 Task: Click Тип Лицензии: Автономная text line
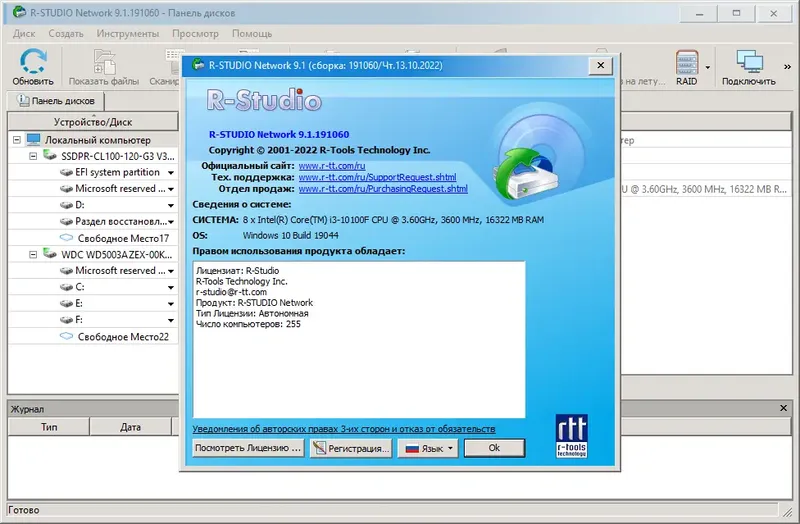point(252,313)
